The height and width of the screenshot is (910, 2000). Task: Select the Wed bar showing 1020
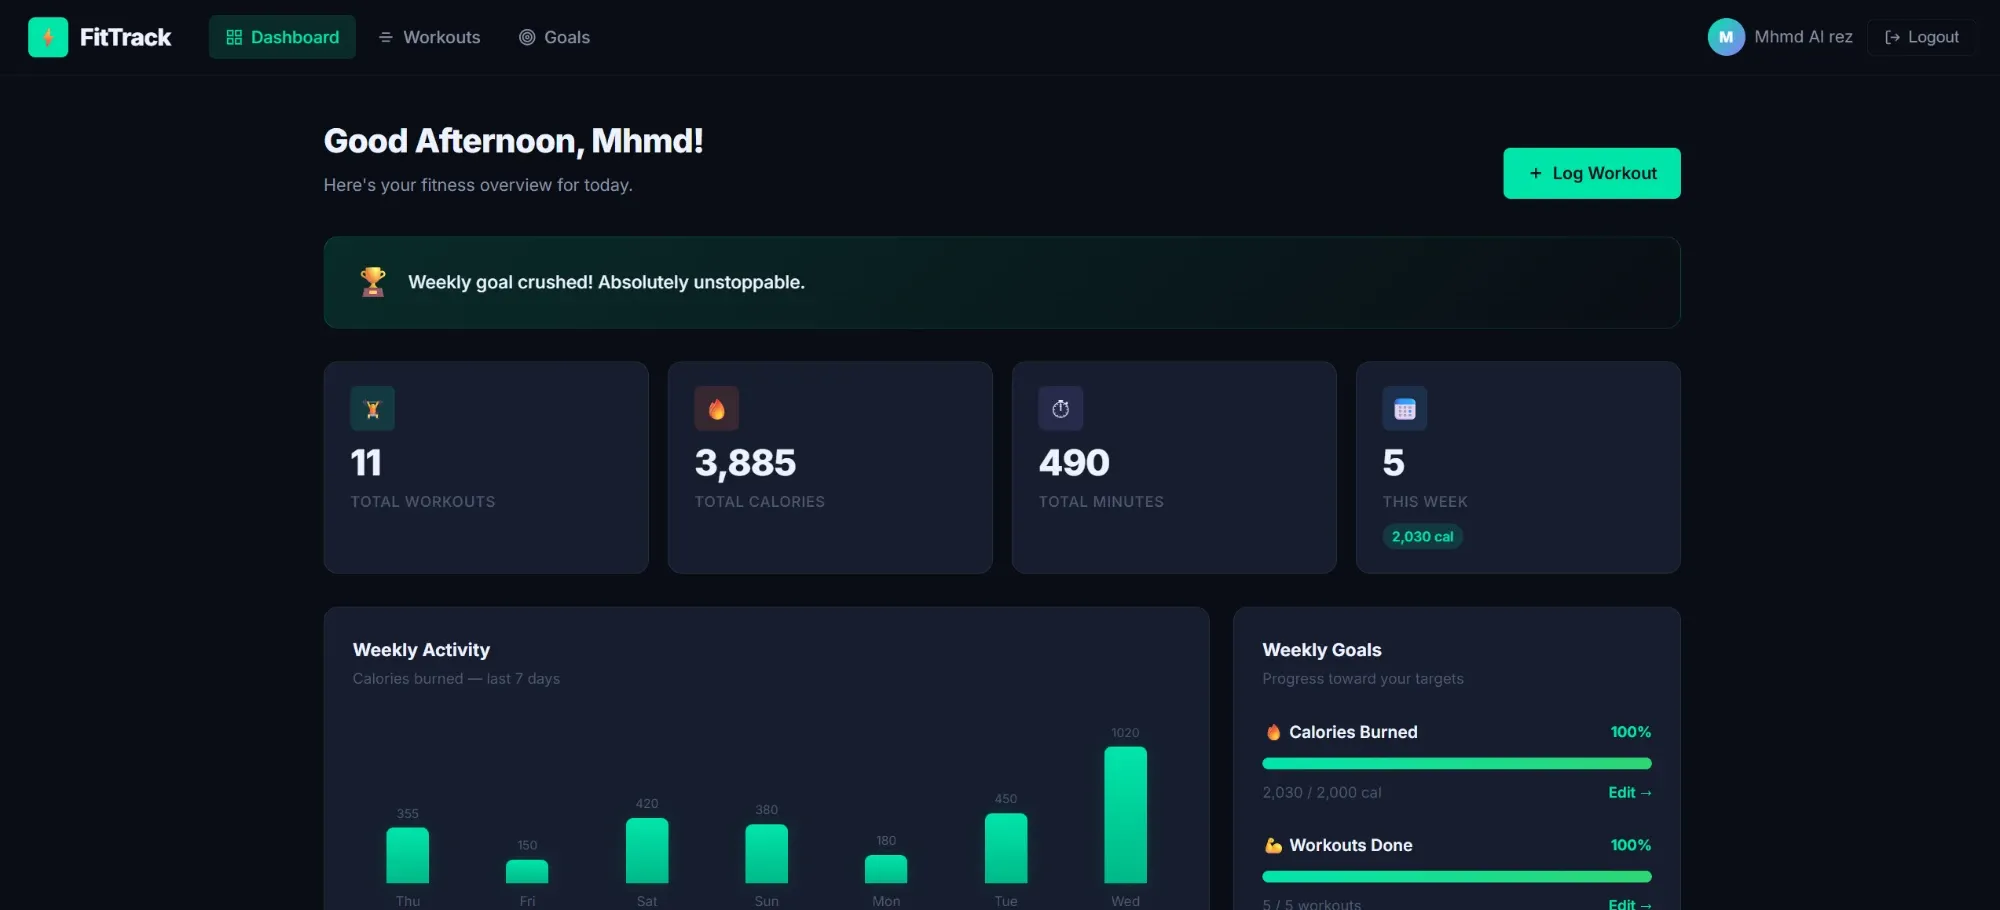[1125, 815]
